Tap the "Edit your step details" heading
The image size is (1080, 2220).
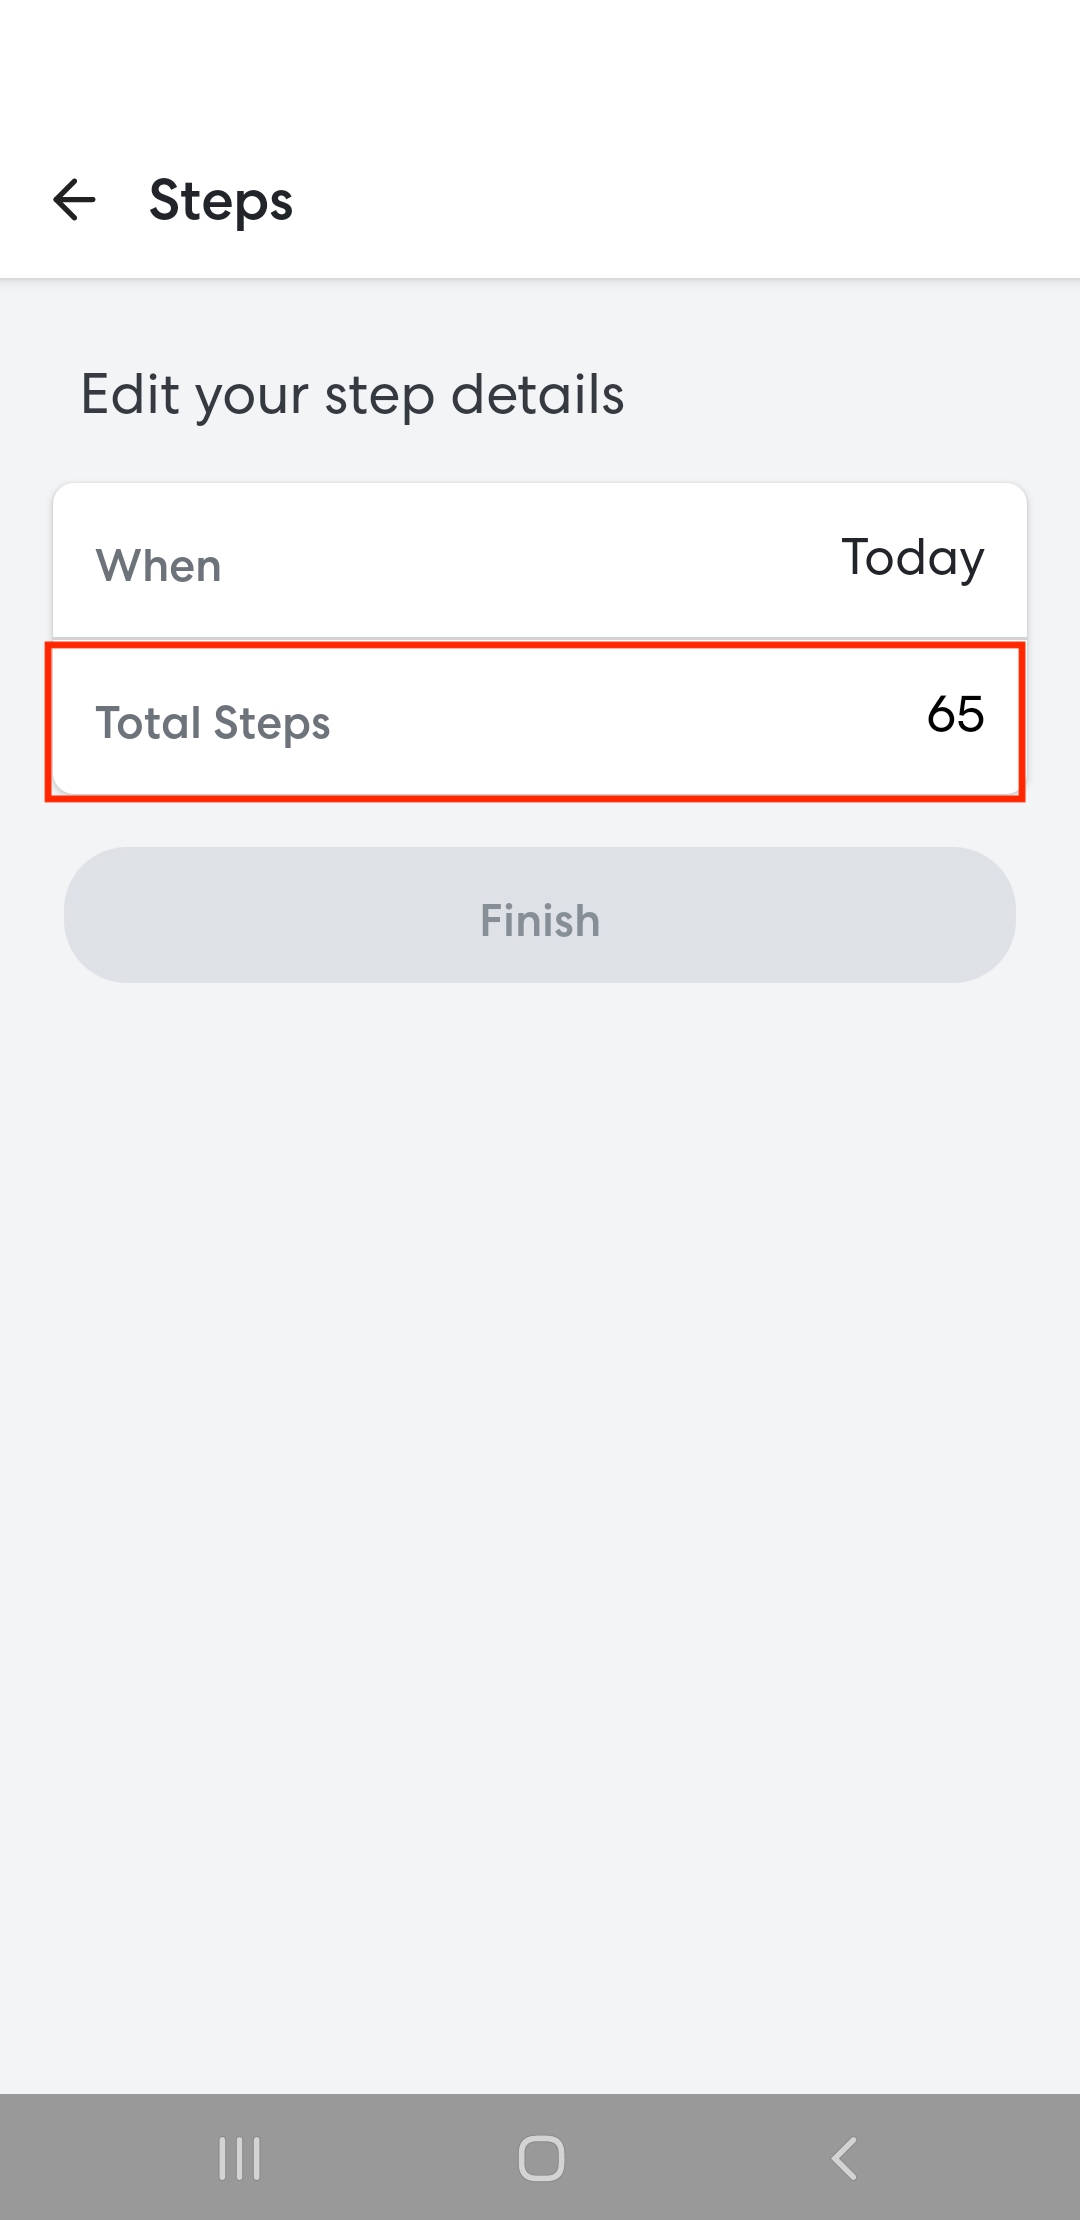click(353, 395)
